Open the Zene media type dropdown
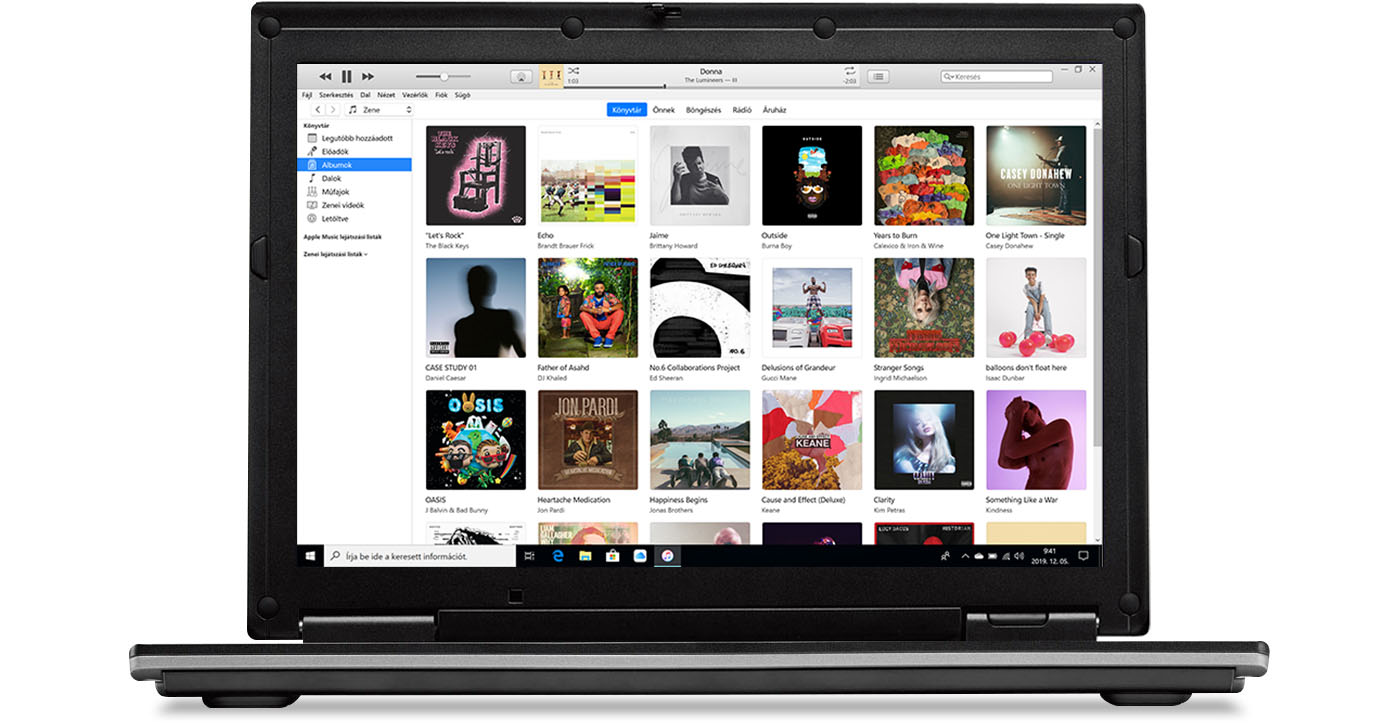This screenshot has width=1400, height=724. (x=379, y=110)
